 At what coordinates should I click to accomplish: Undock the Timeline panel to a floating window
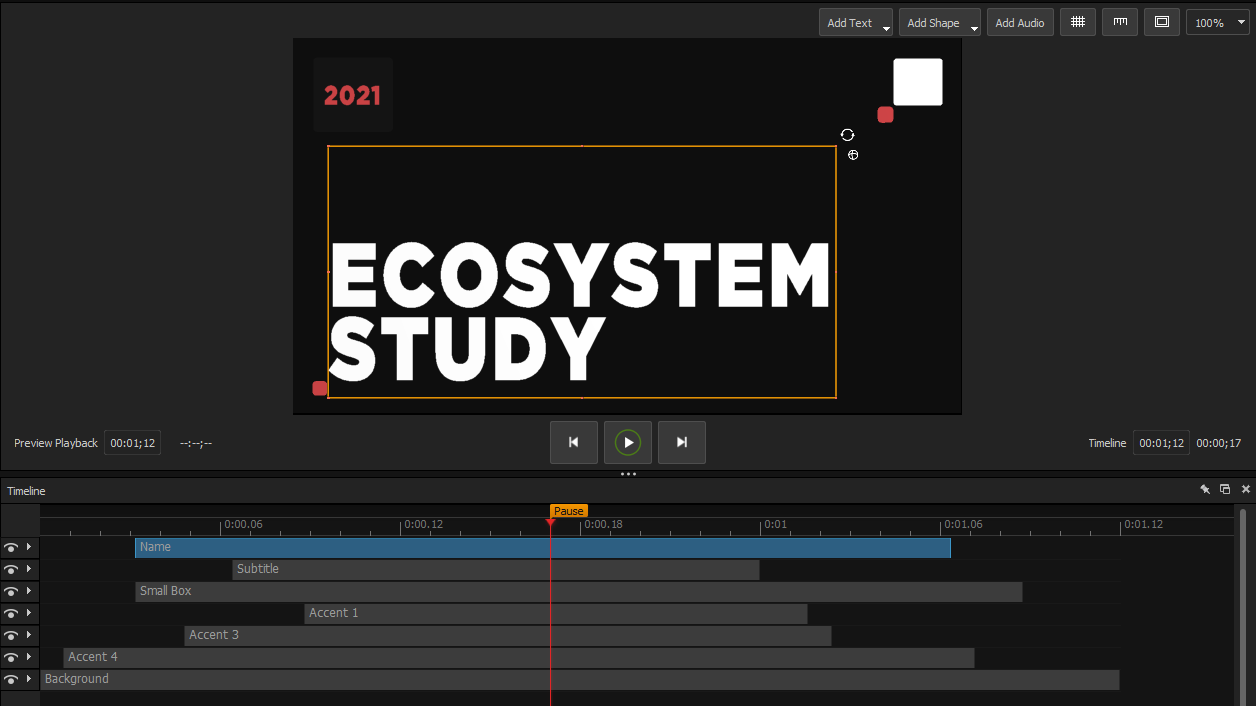click(1225, 490)
